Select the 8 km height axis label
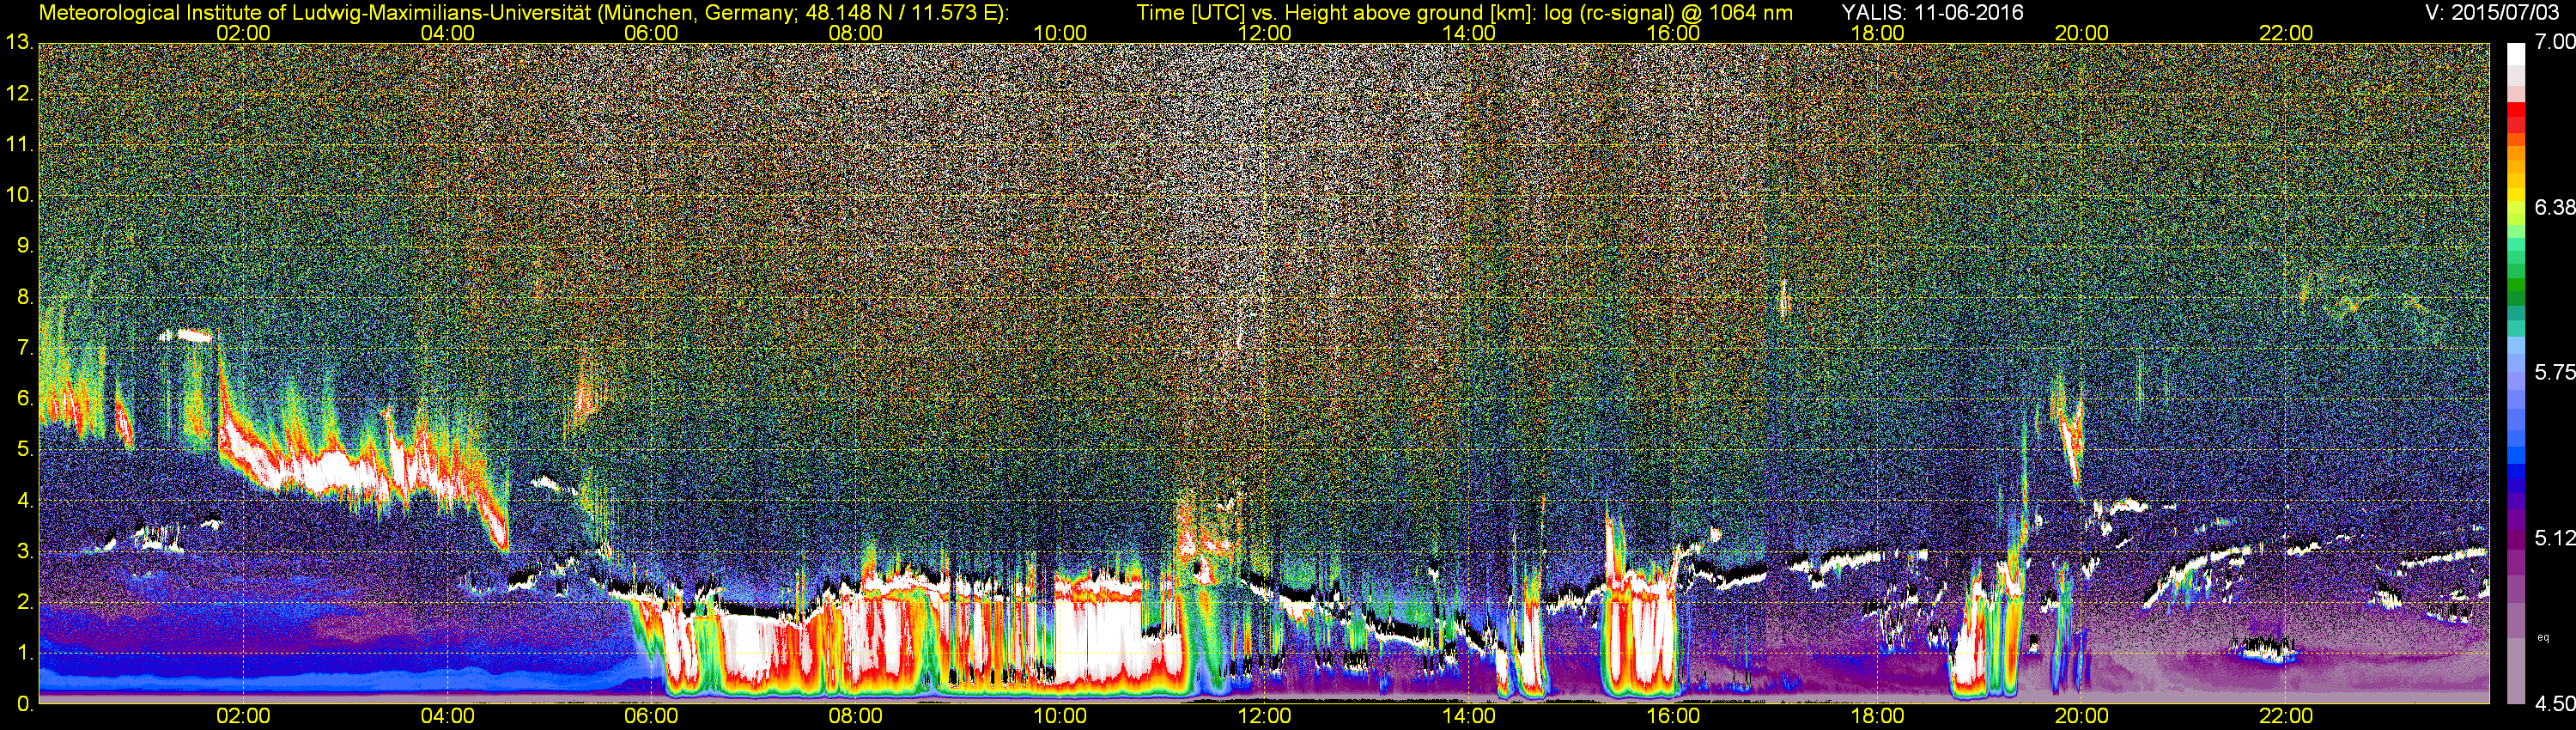This screenshot has width=2576, height=730. pyautogui.click(x=24, y=297)
